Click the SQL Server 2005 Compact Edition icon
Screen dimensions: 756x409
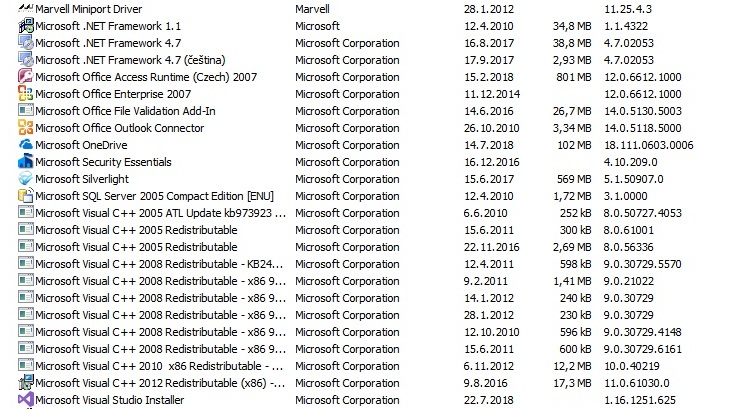[x=26, y=196]
